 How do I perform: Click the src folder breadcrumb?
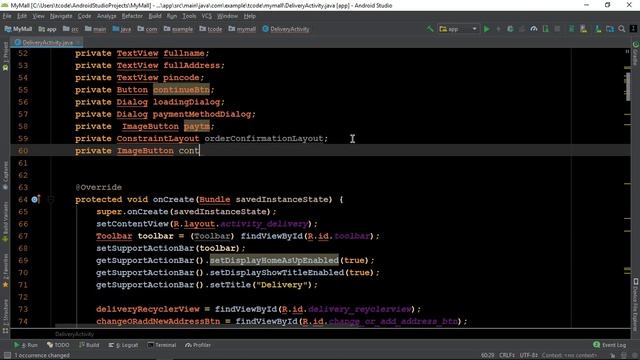(71, 29)
